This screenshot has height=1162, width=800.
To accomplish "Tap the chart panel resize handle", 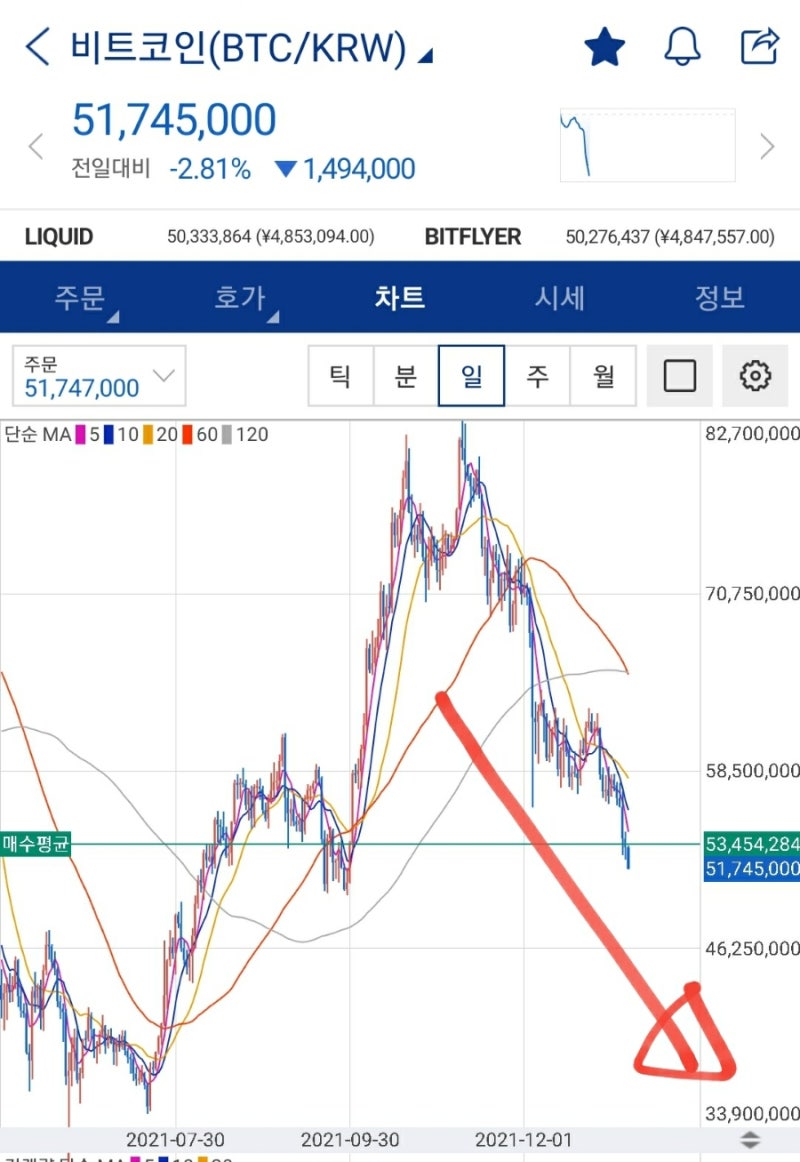I will pyautogui.click(x=750, y=1139).
